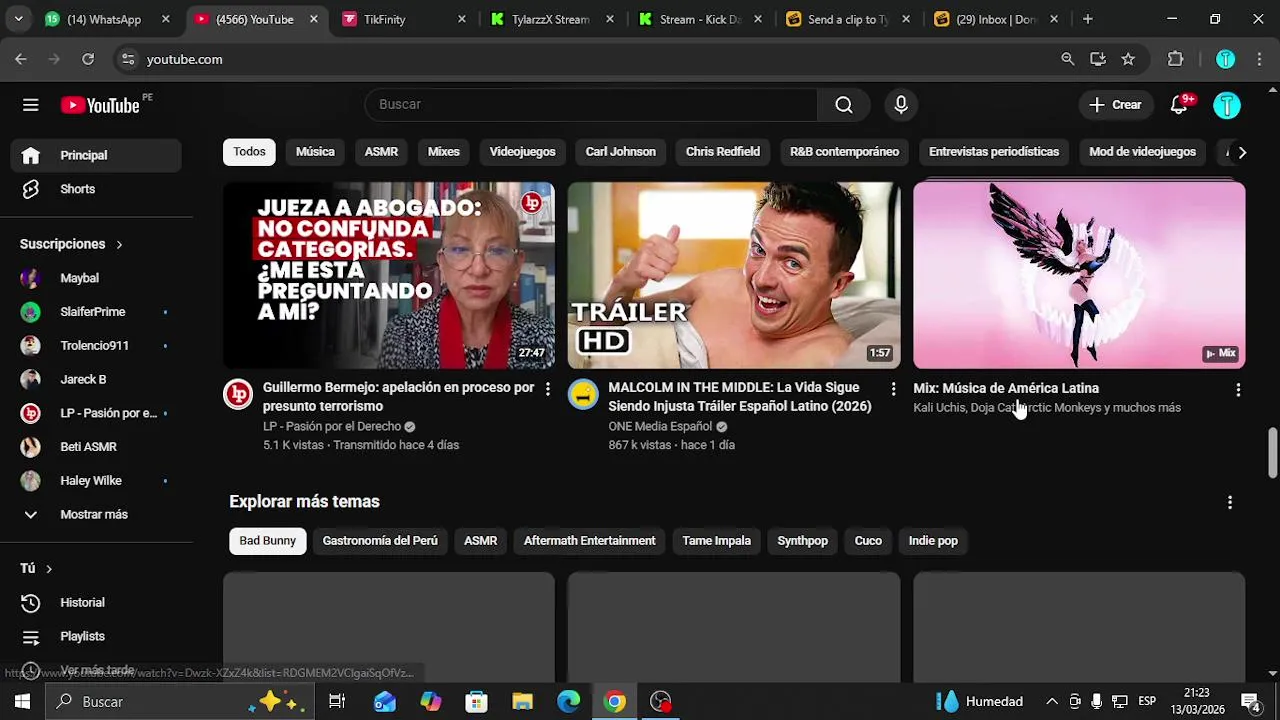Select the Música filter chip

pyautogui.click(x=315, y=152)
